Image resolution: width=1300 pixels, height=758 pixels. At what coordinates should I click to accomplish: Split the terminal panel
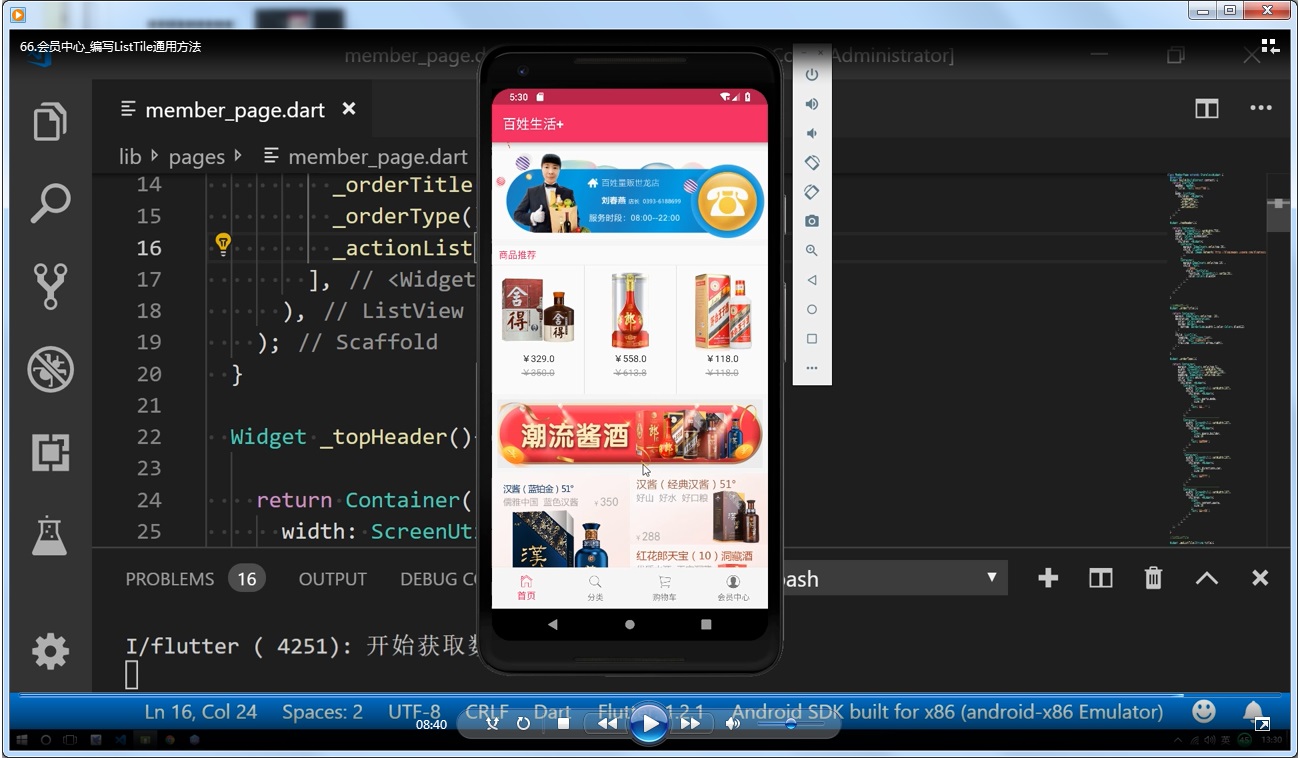click(x=1101, y=578)
